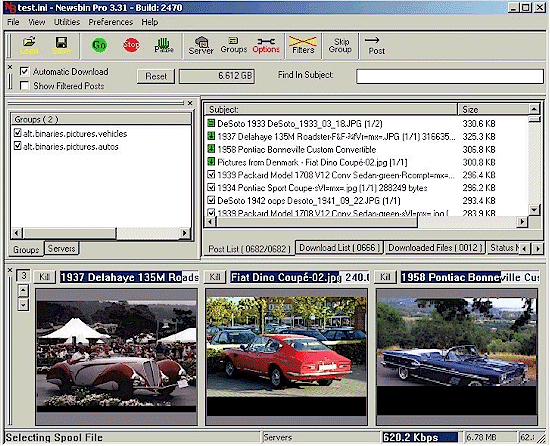Viewport: 550px width, 446px height.
Task: Click the right arrow of the tab strip
Action: (x=537, y=249)
